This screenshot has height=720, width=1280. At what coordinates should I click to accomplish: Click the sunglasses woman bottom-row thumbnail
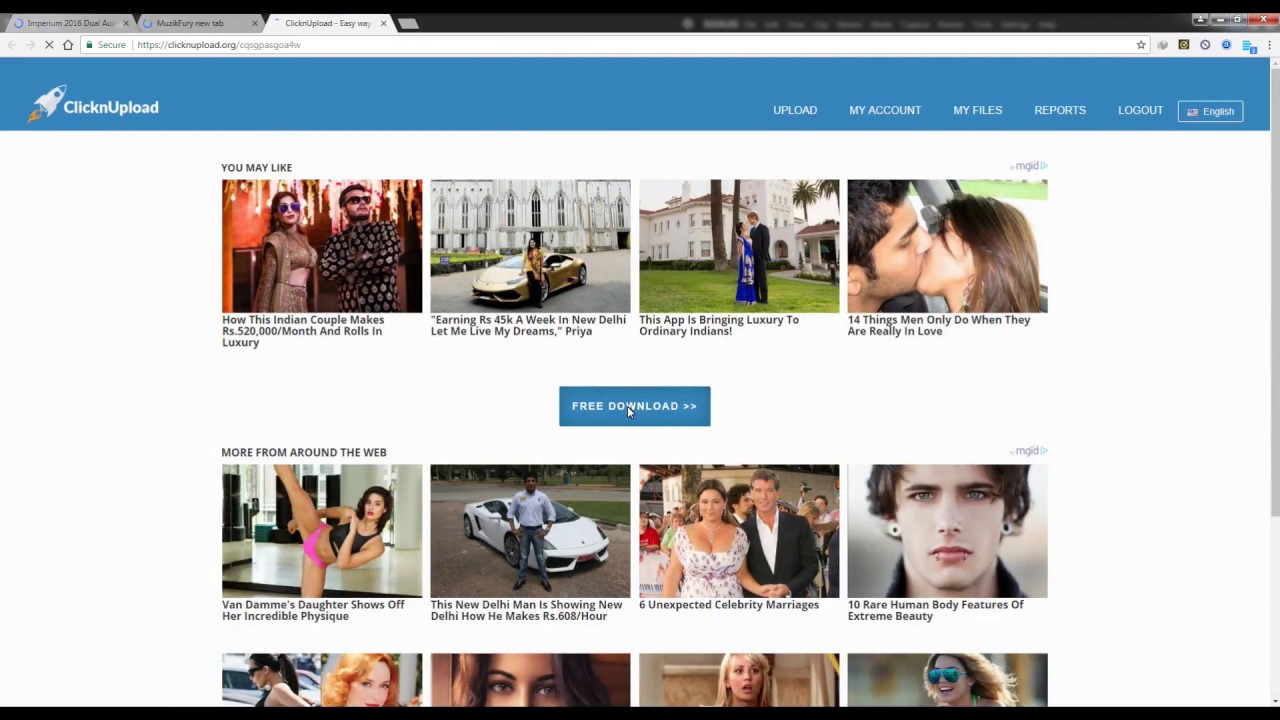click(x=947, y=680)
